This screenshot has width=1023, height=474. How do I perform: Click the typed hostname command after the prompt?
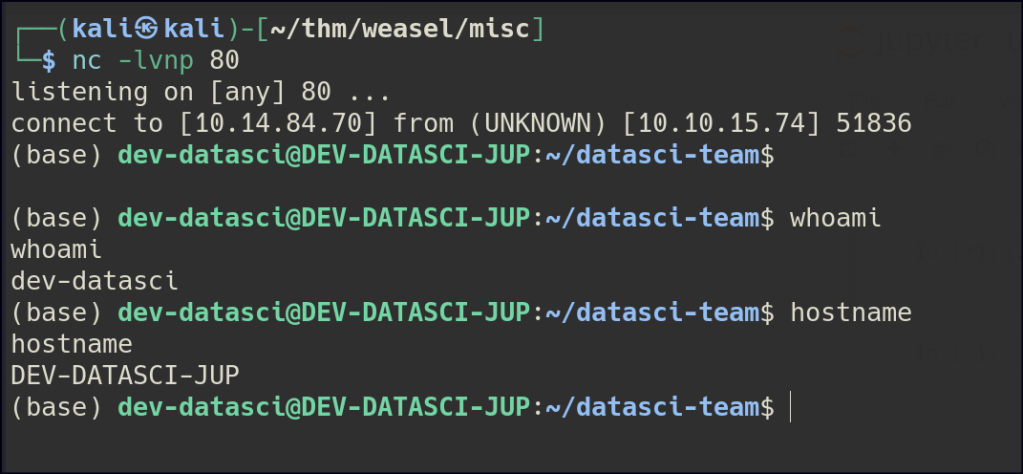pyautogui.click(x=851, y=313)
